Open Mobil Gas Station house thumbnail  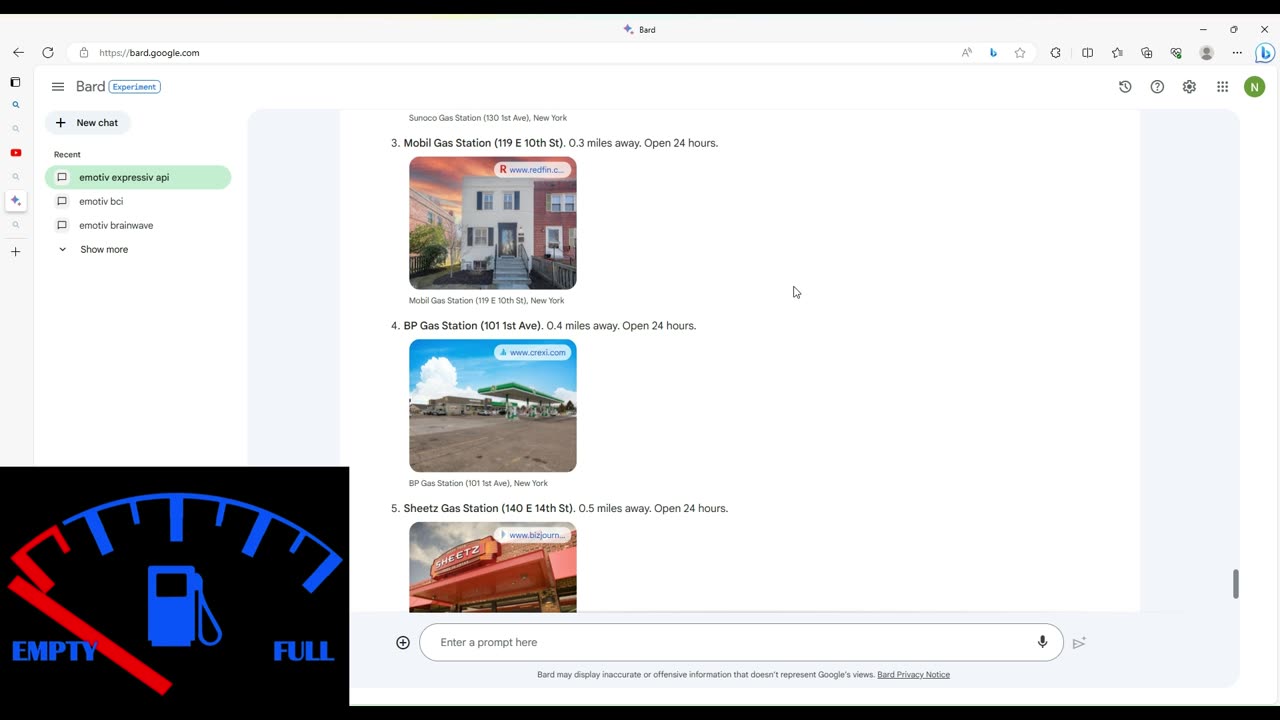tap(492, 223)
